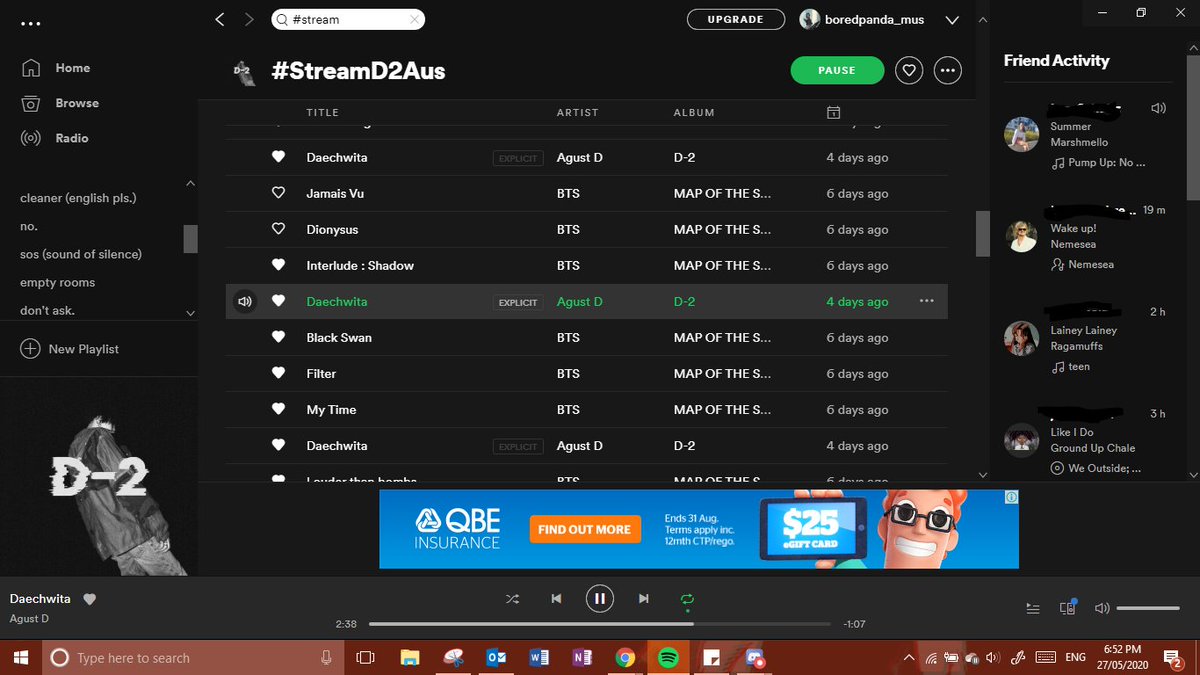Like Dionysus with heart

coord(279,229)
